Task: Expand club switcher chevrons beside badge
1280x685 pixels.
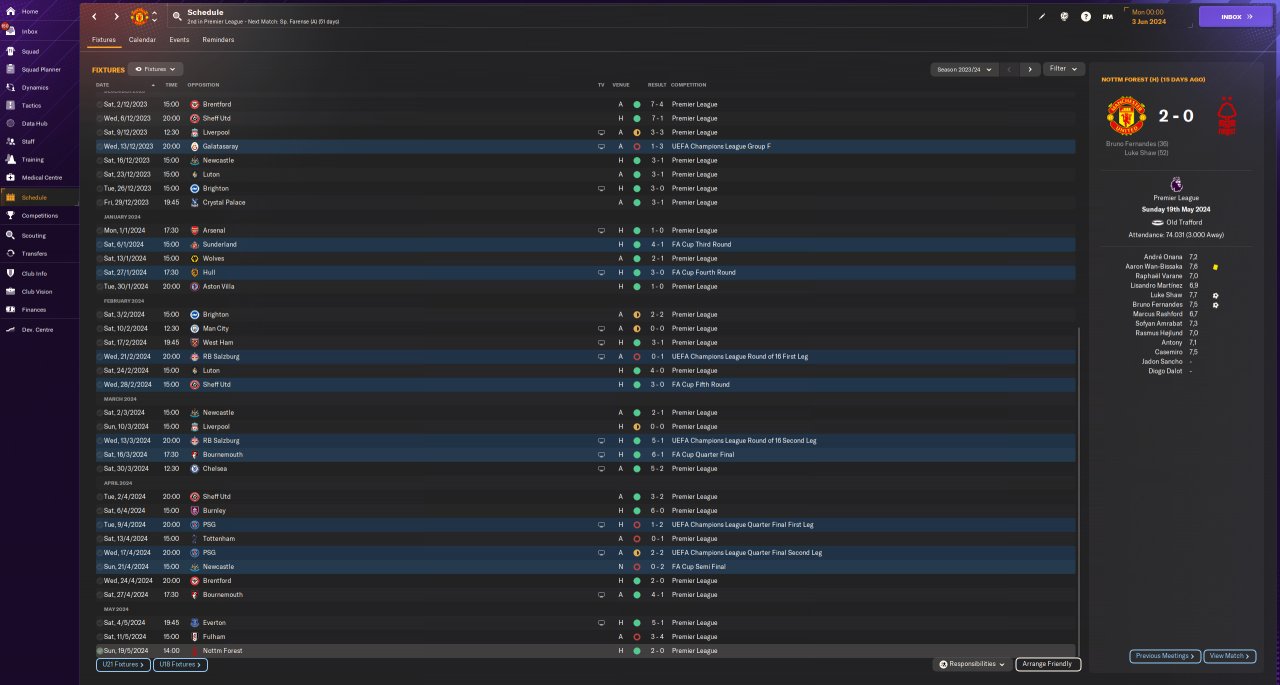Action: click(x=154, y=17)
